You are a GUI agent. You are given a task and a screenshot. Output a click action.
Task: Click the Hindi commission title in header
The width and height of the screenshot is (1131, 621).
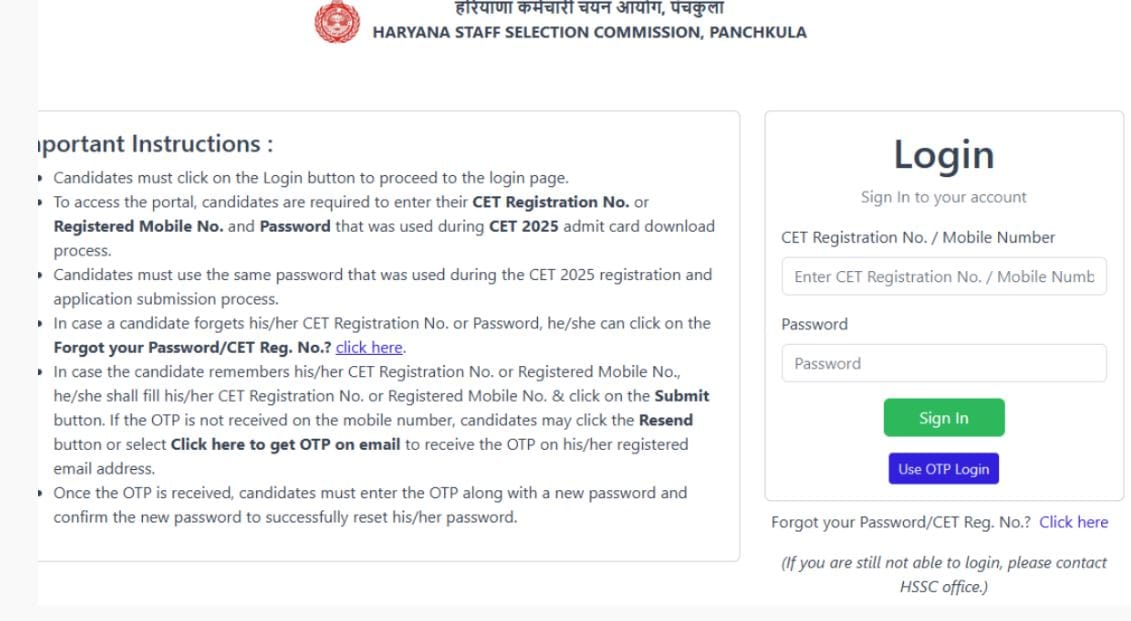[x=590, y=8]
